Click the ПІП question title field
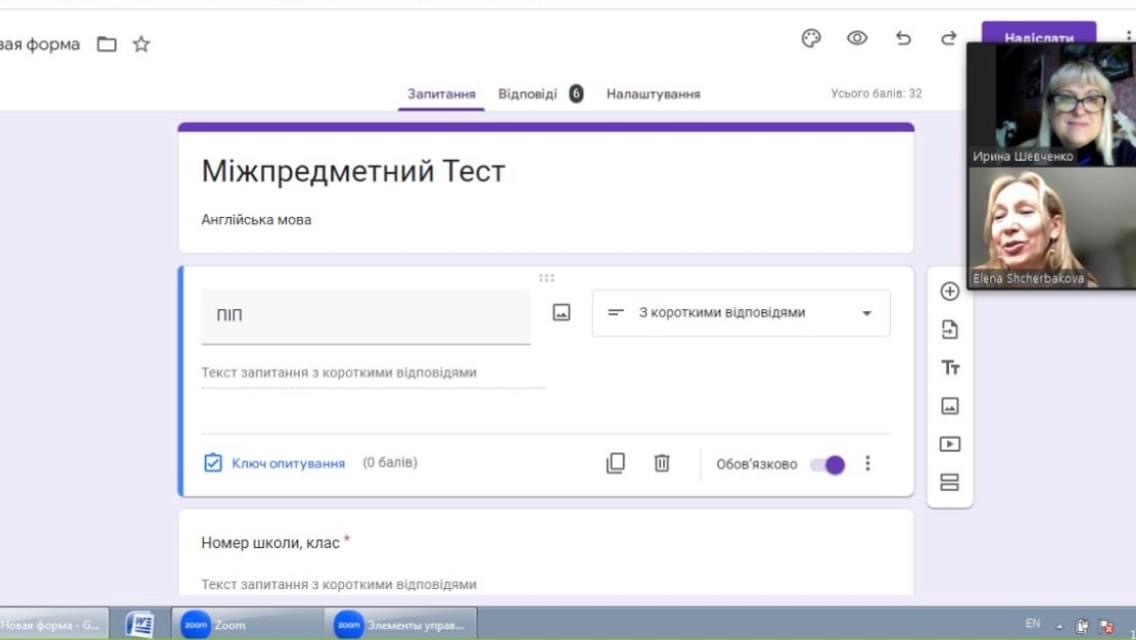 pyautogui.click(x=365, y=316)
